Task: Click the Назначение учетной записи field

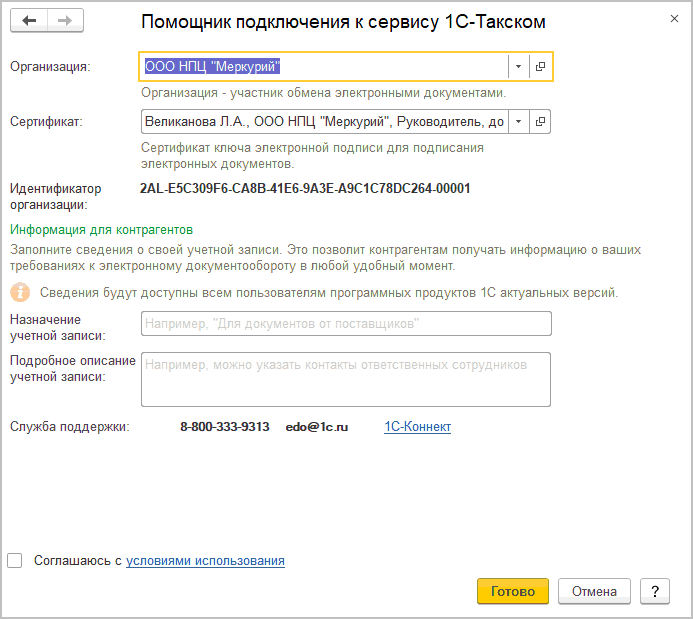Action: point(346,324)
